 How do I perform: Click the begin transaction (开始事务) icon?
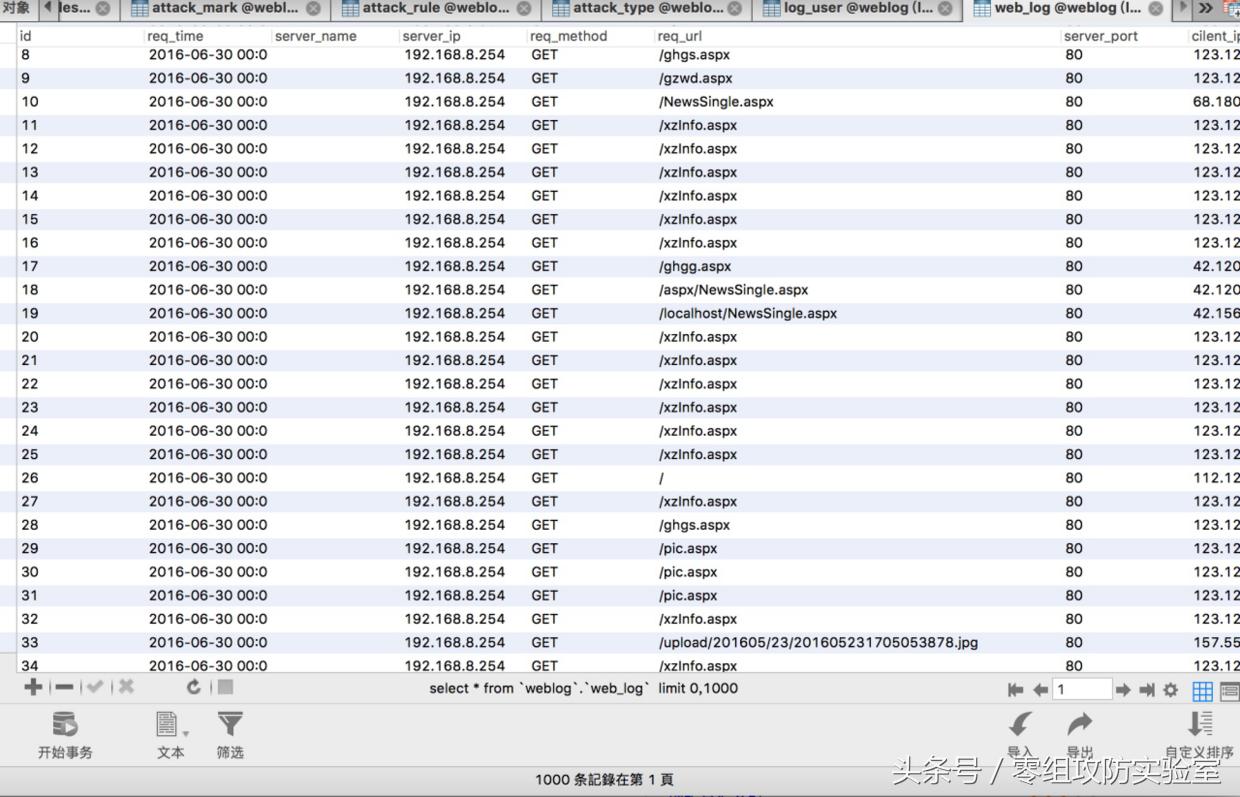[x=65, y=724]
